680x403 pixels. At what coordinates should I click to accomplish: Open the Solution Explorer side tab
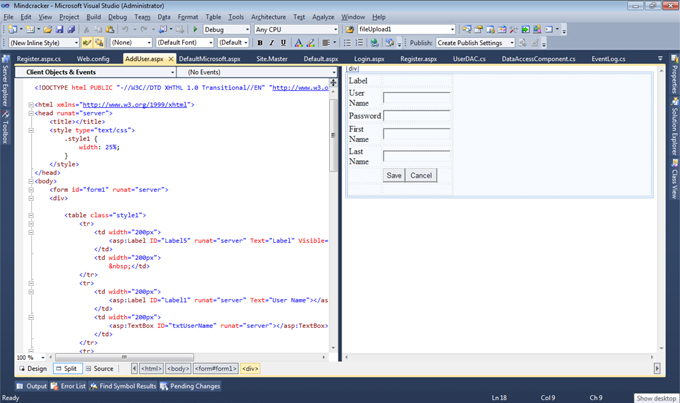[674, 126]
